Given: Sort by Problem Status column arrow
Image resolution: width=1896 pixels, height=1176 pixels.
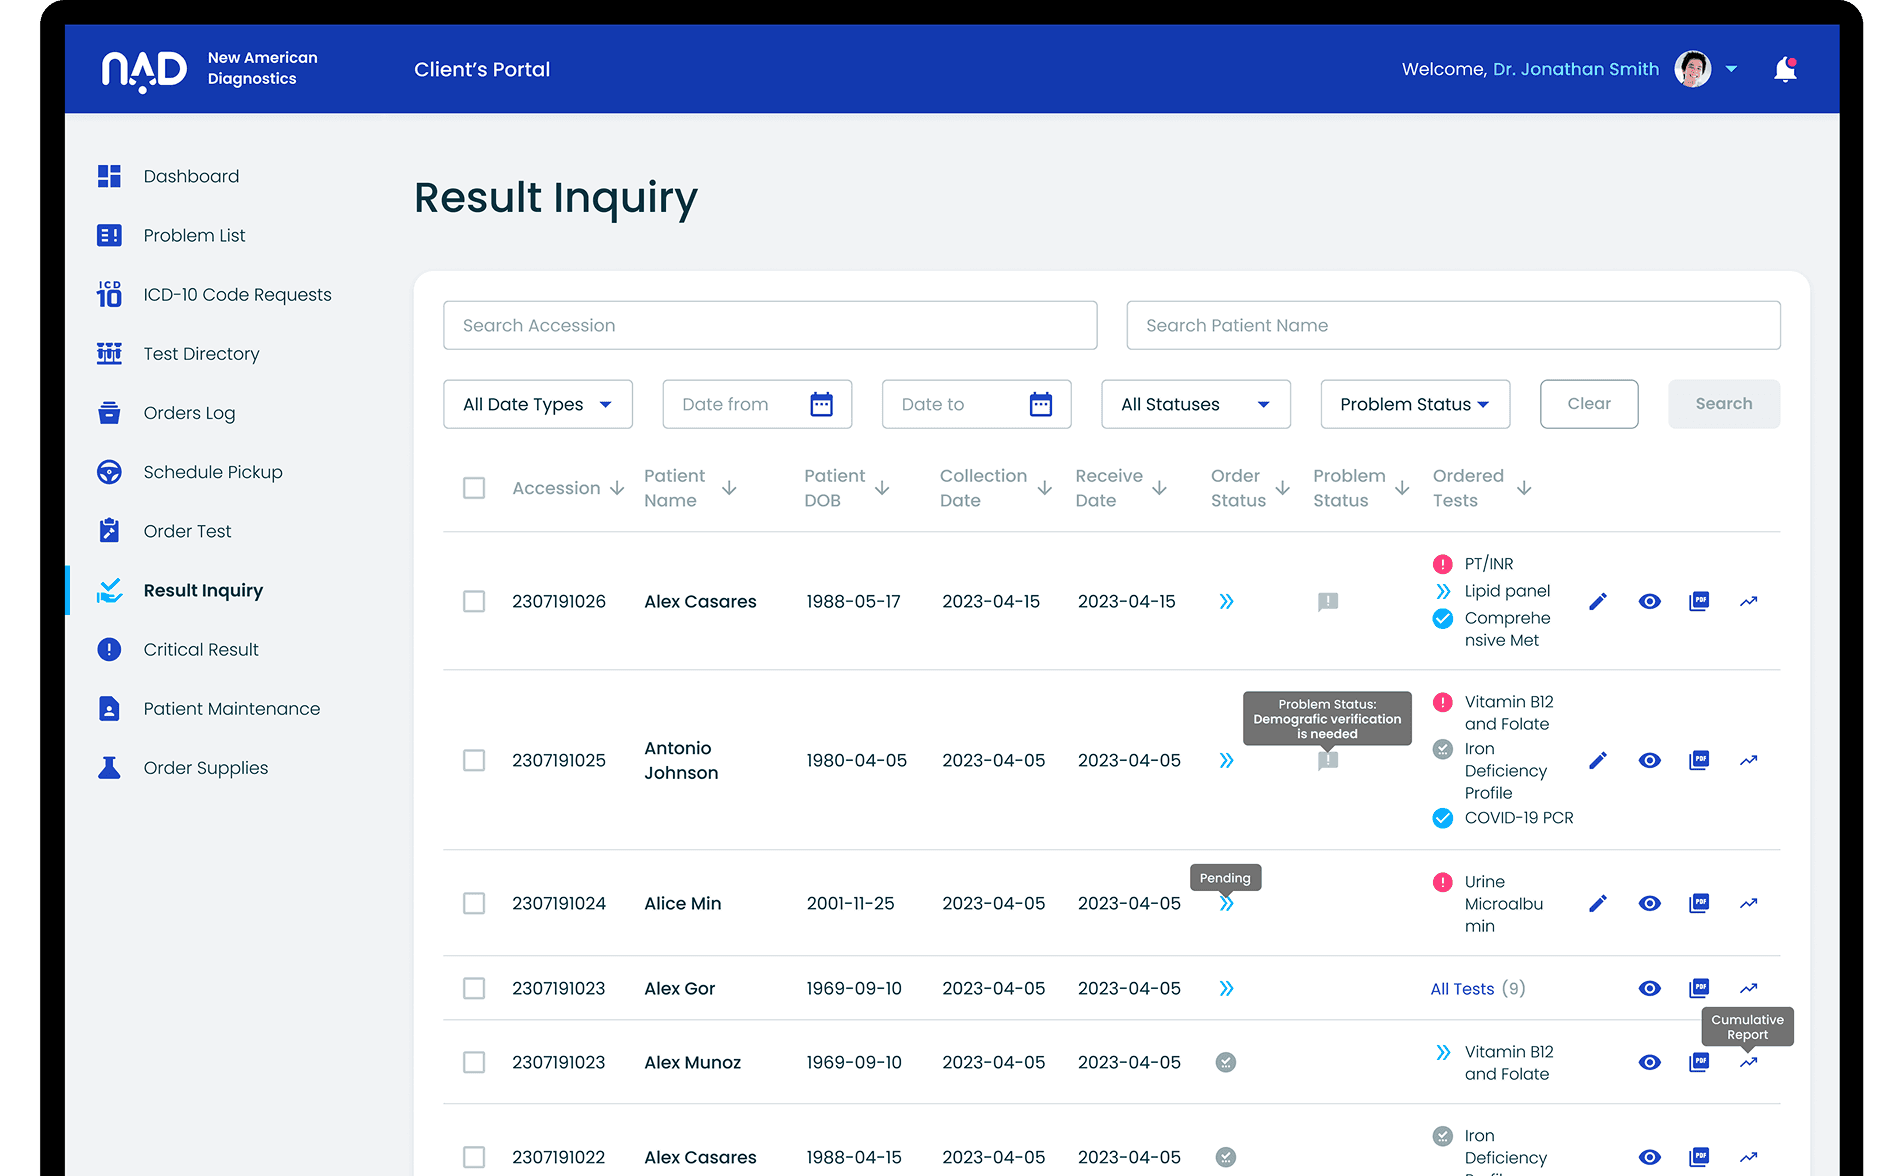Looking at the screenshot, I should (x=1402, y=488).
